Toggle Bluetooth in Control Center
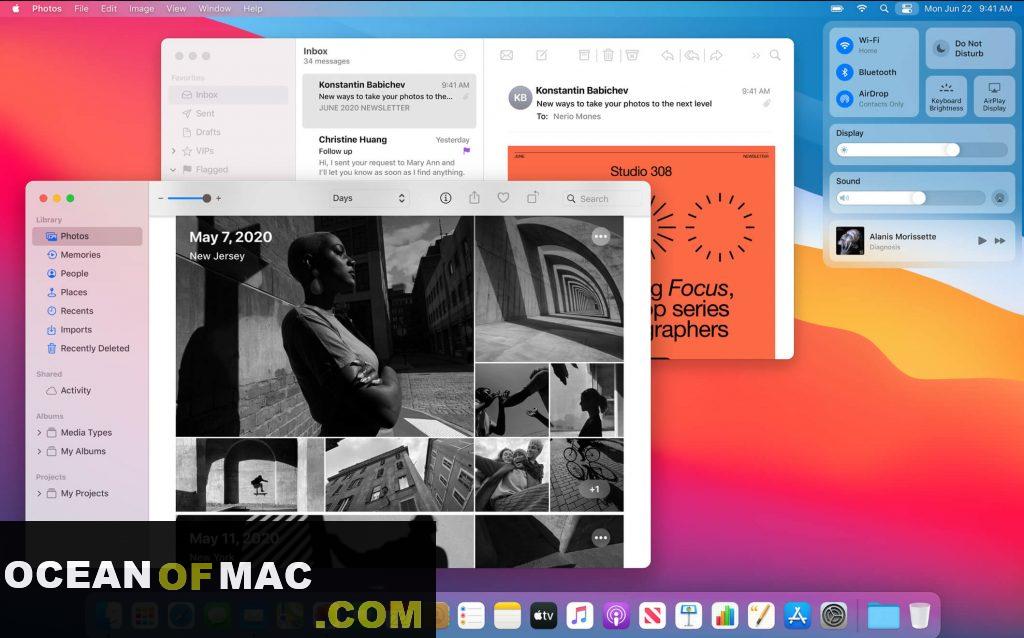This screenshot has width=1024, height=638. [845, 72]
